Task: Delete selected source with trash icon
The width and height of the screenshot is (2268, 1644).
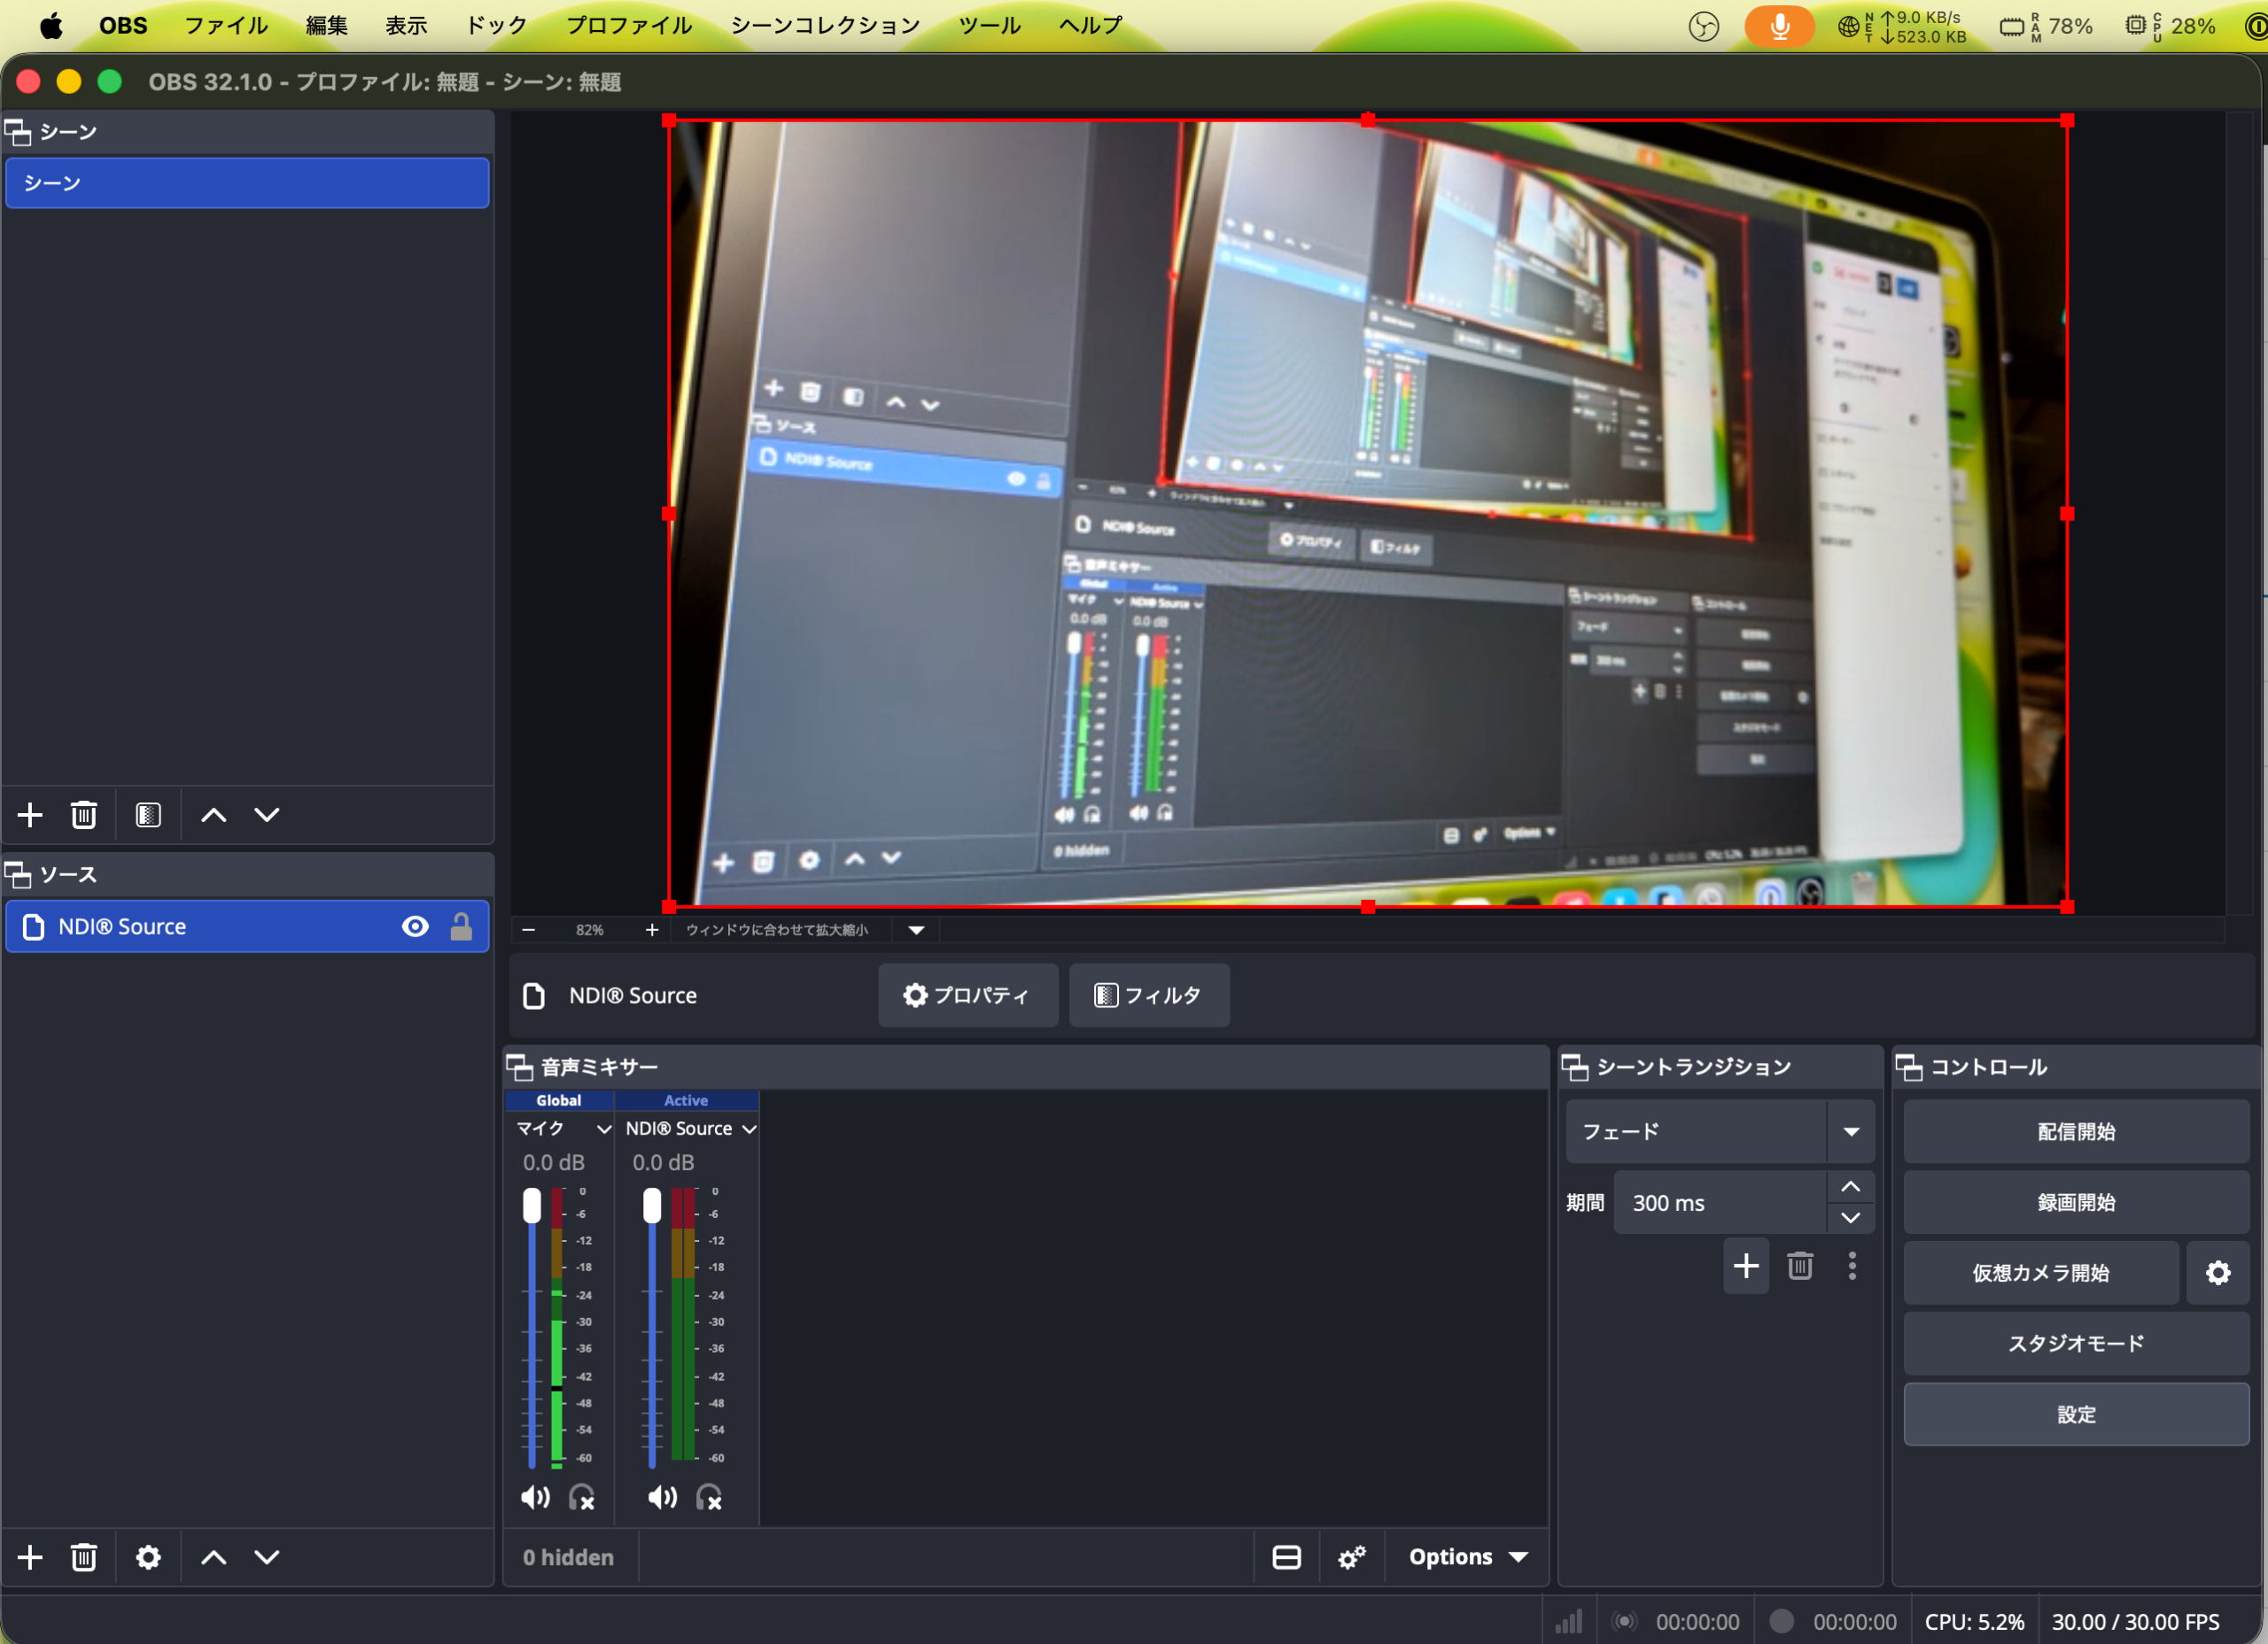Action: click(84, 1557)
